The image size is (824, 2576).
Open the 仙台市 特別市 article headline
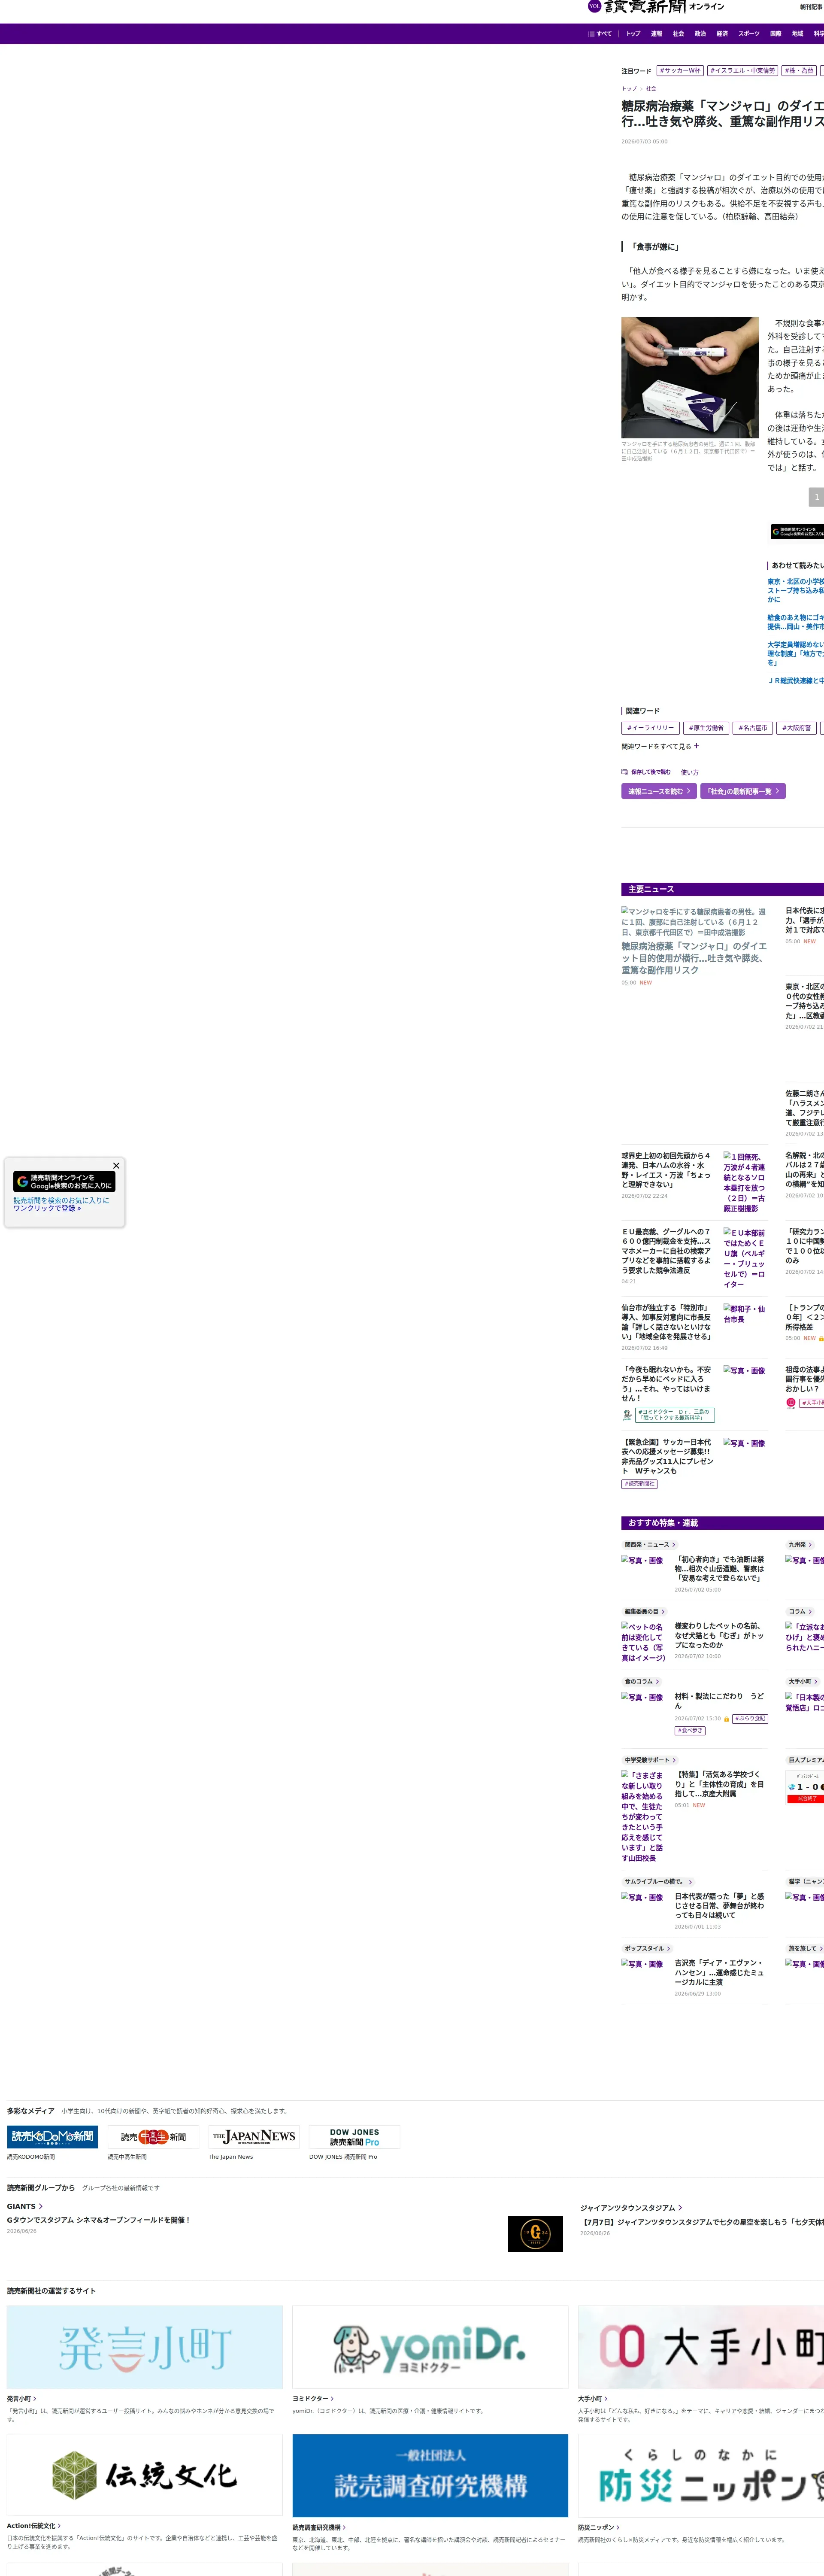(x=667, y=1322)
